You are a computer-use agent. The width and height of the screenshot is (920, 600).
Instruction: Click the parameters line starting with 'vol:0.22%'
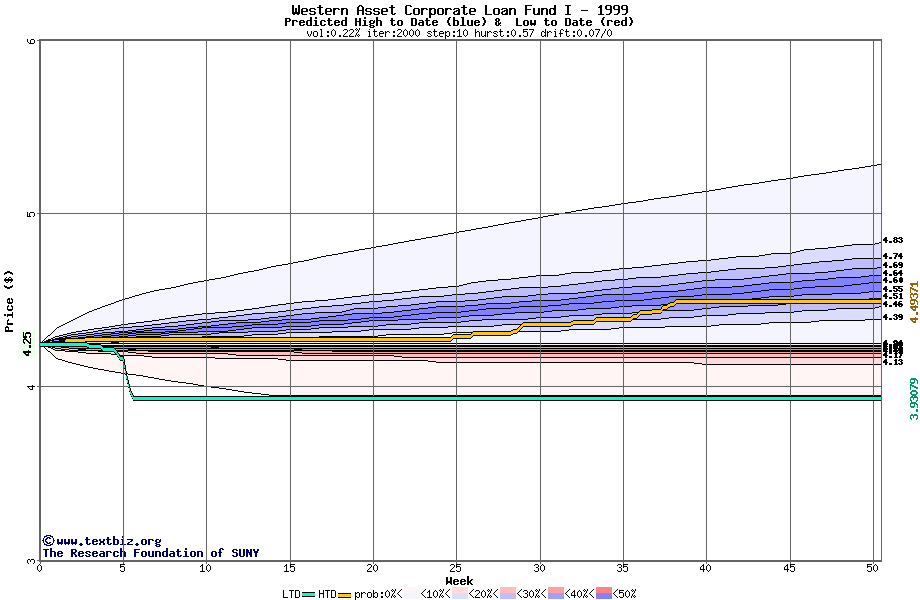(459, 33)
